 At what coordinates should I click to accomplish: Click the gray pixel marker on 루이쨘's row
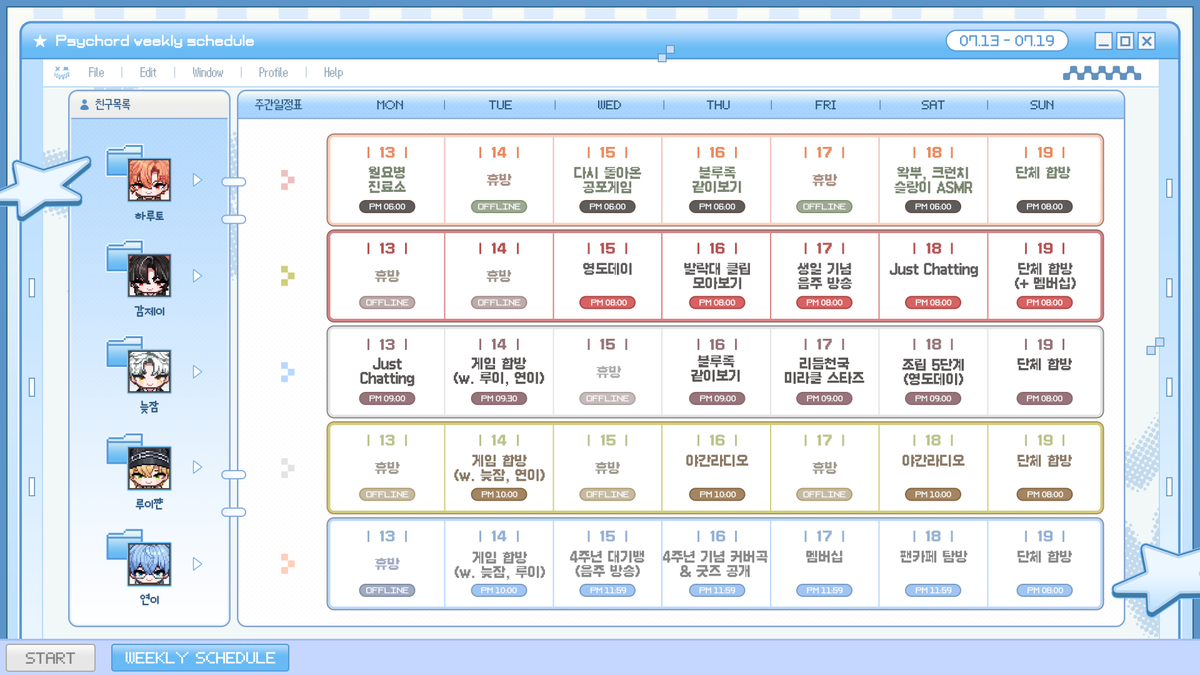tap(287, 468)
